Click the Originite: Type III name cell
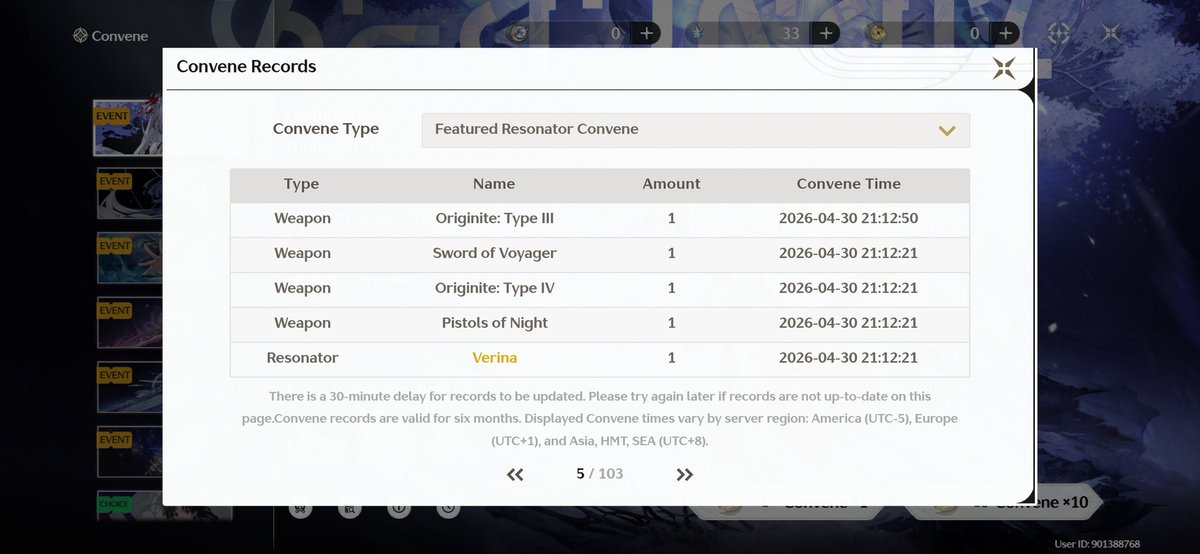The width and height of the screenshot is (1200, 554). tap(495, 218)
